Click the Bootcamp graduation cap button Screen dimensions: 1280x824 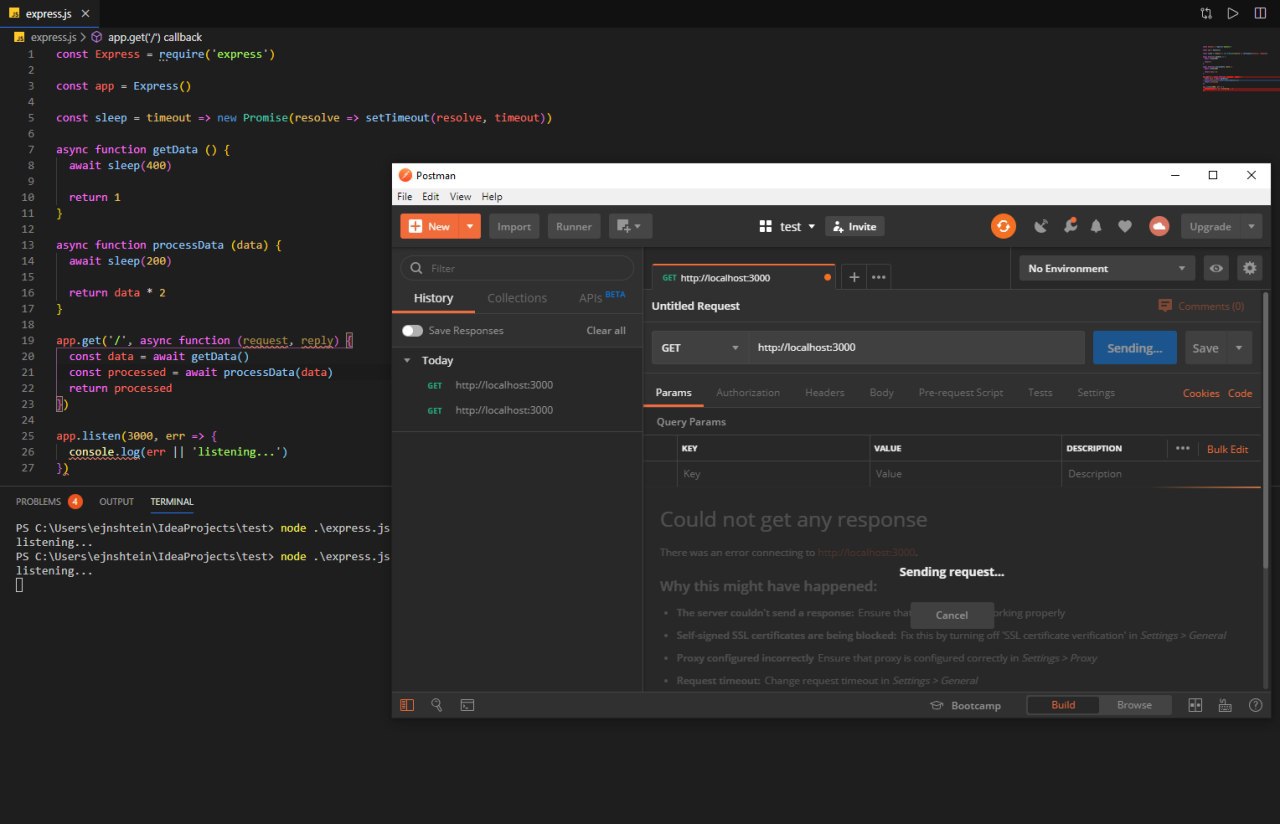[965, 705]
